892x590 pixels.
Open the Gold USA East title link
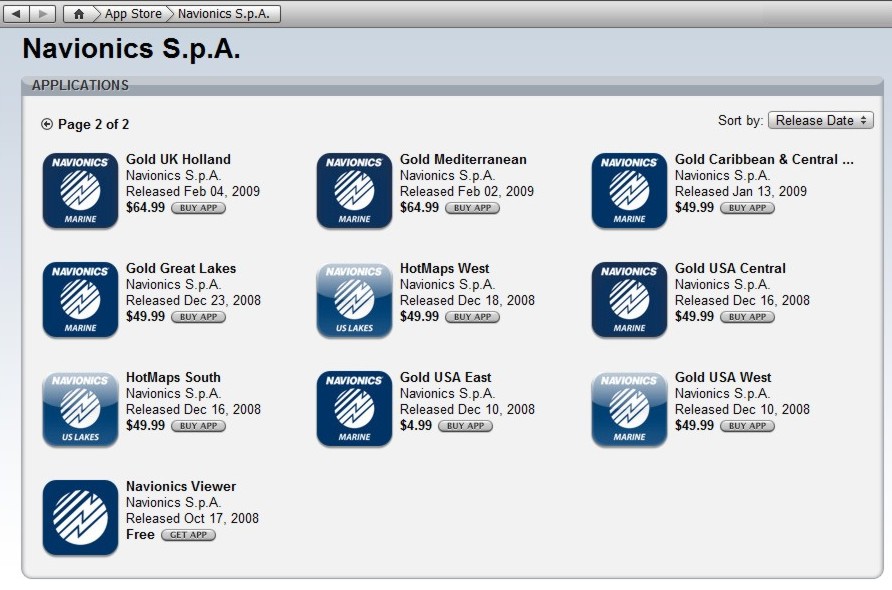[x=445, y=378]
